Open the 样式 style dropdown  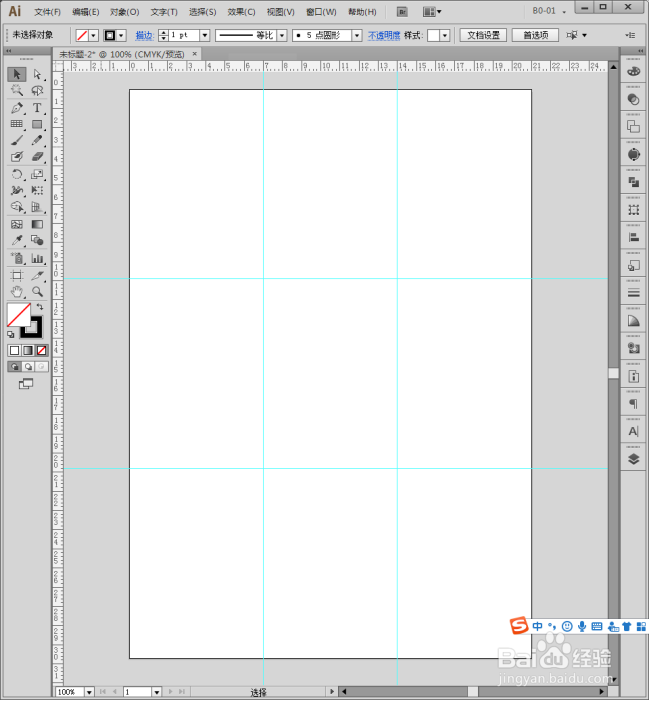coord(444,35)
